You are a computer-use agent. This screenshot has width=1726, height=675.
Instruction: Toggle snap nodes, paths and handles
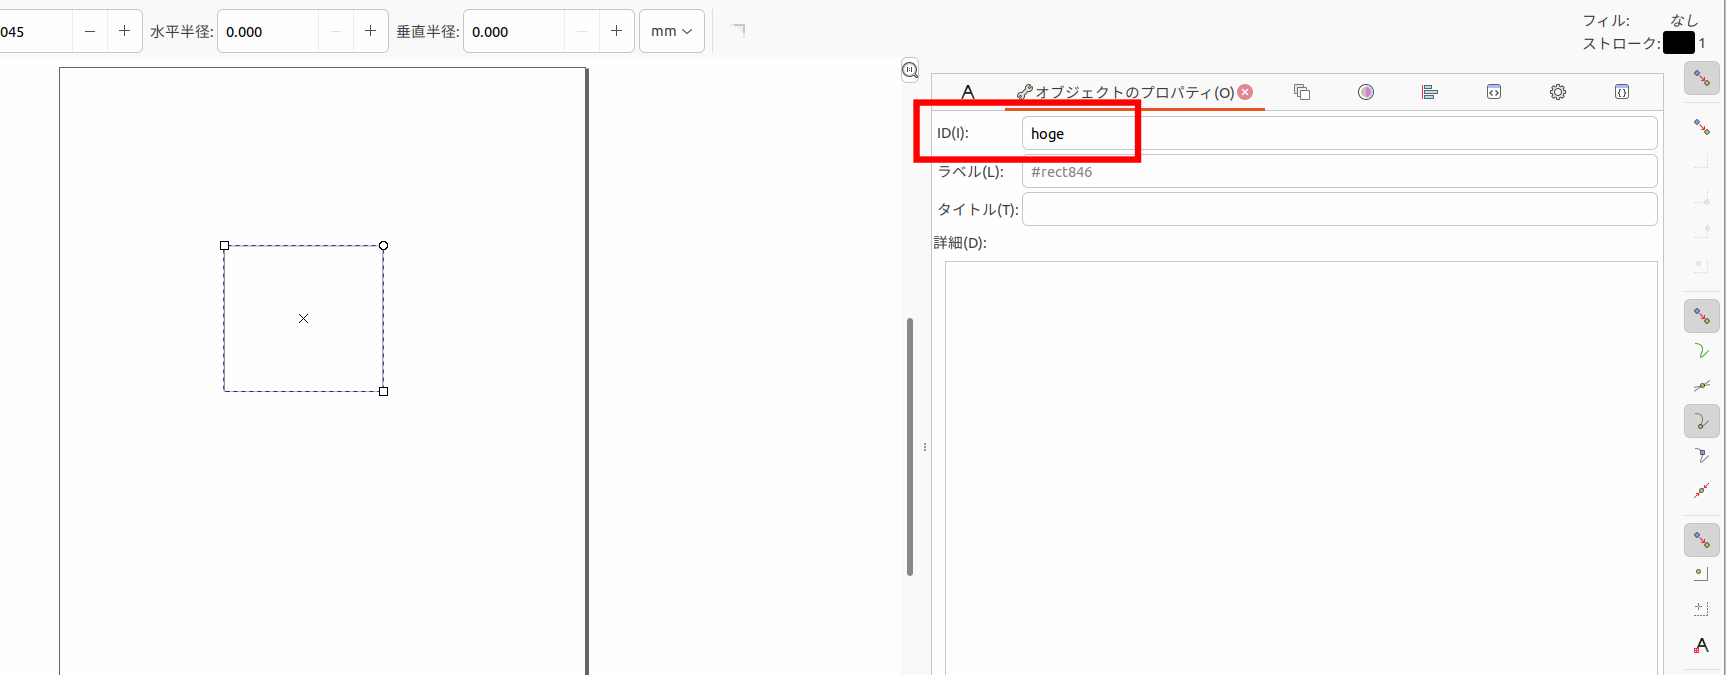[x=1701, y=316]
